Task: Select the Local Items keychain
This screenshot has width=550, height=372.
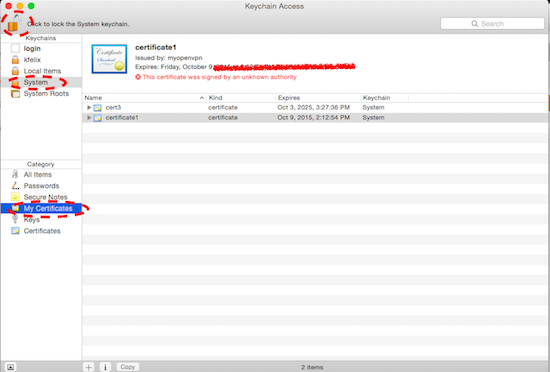Action: [41, 71]
